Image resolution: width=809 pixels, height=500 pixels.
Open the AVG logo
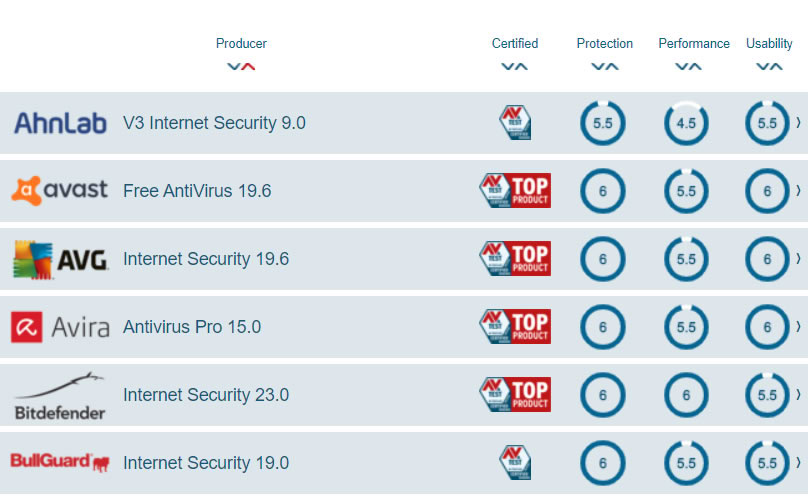click(60, 260)
